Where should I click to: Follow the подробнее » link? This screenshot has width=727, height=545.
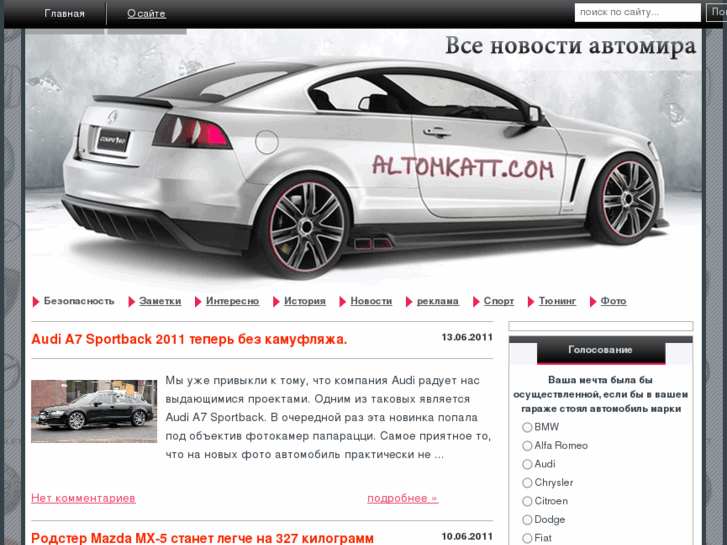tap(402, 498)
